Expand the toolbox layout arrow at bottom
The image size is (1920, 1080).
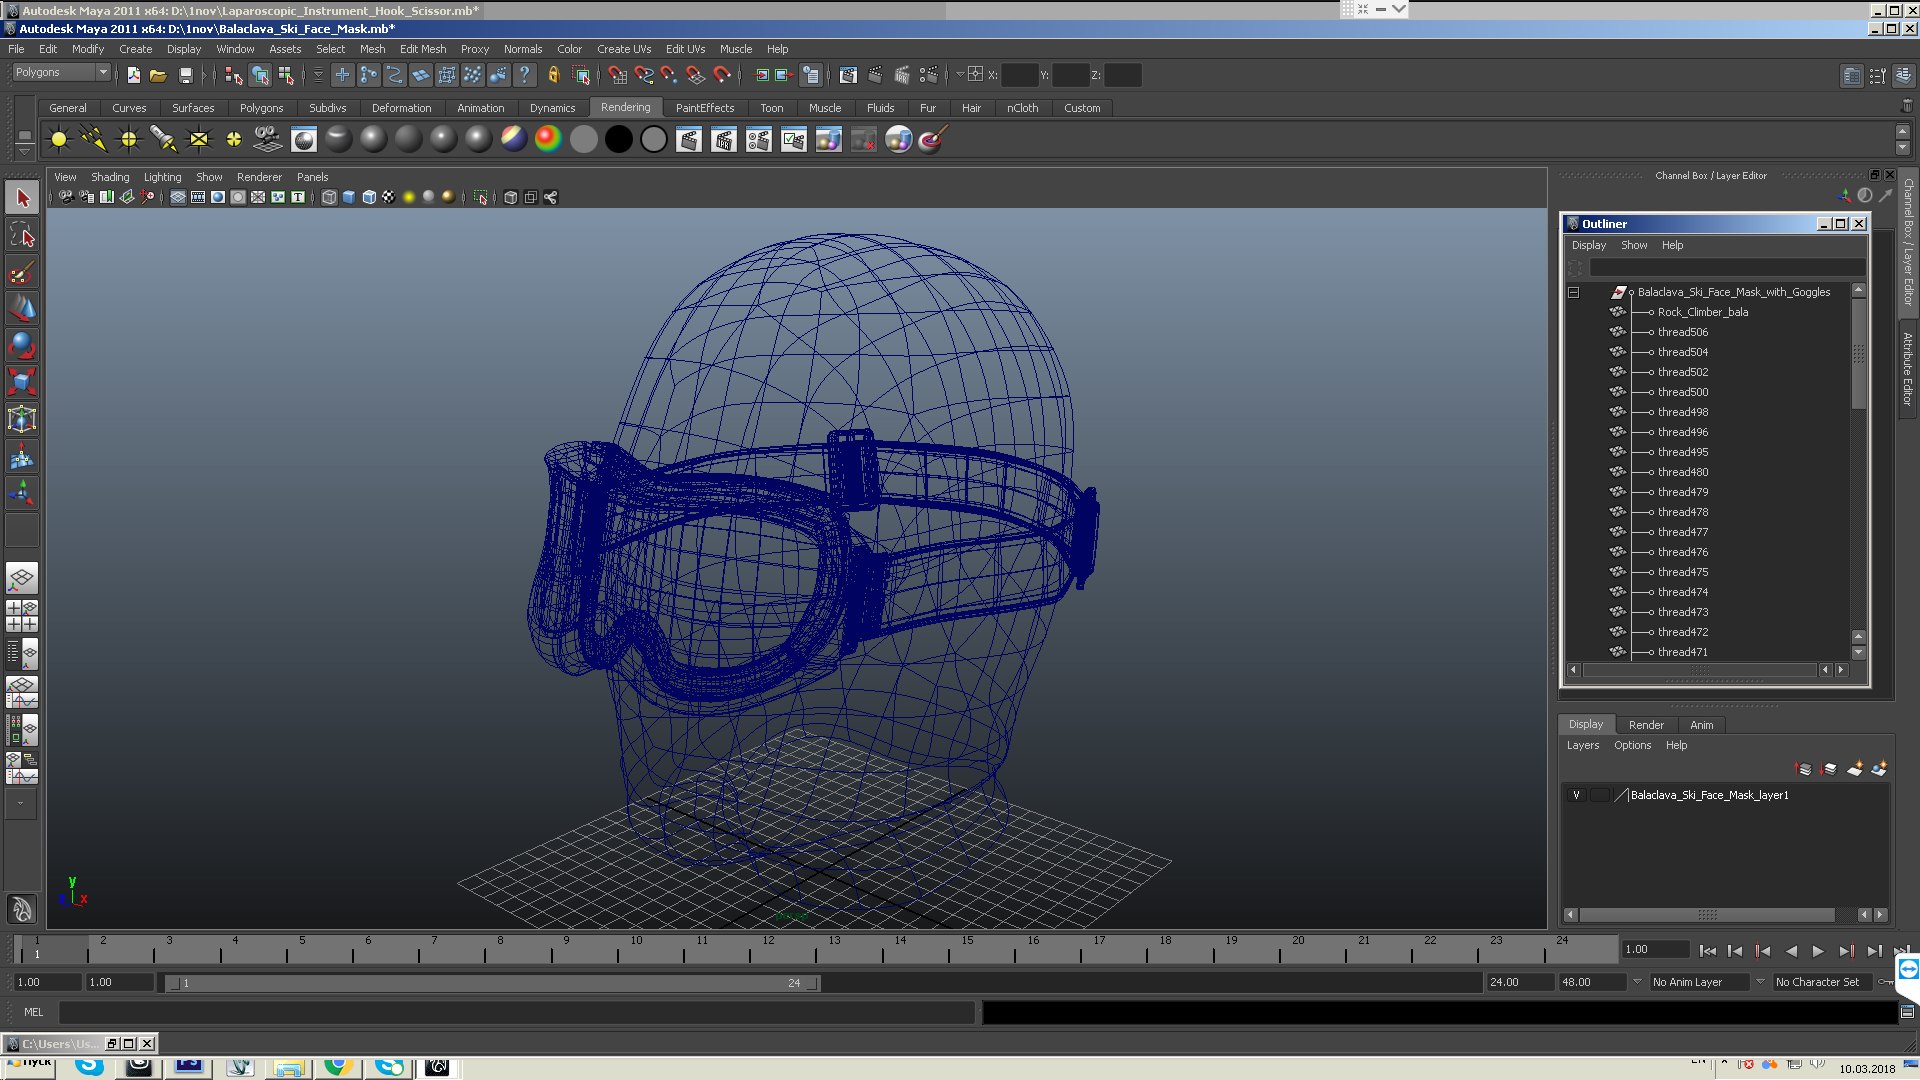[21, 803]
